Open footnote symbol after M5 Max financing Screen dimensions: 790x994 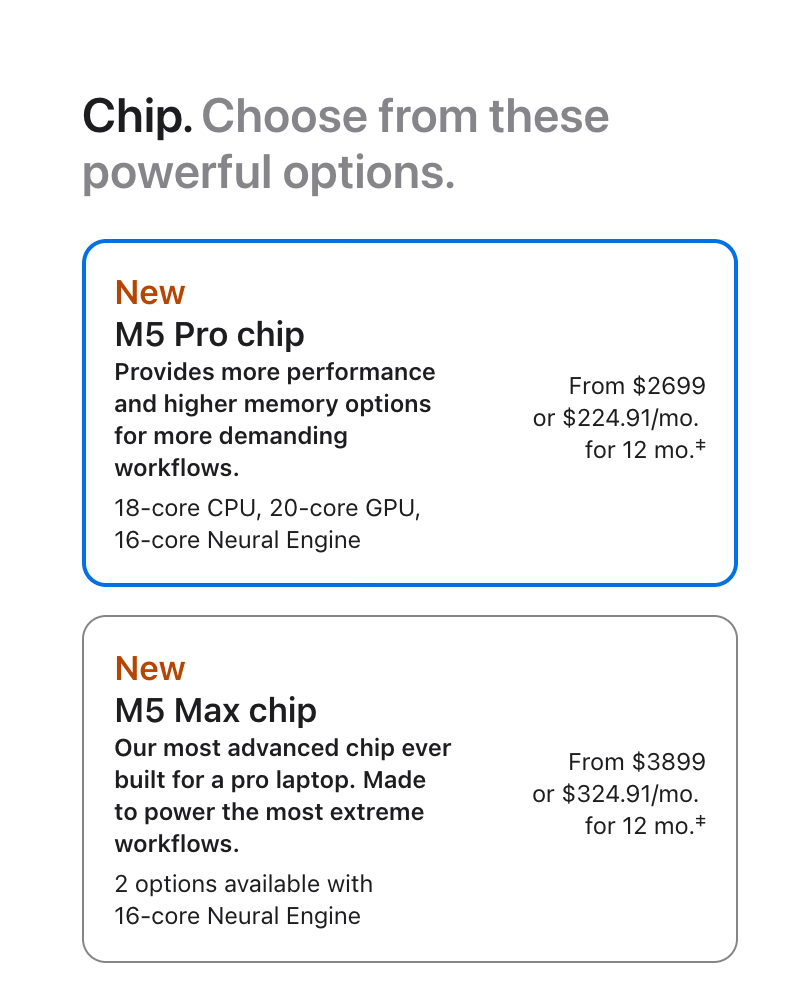pos(701,823)
